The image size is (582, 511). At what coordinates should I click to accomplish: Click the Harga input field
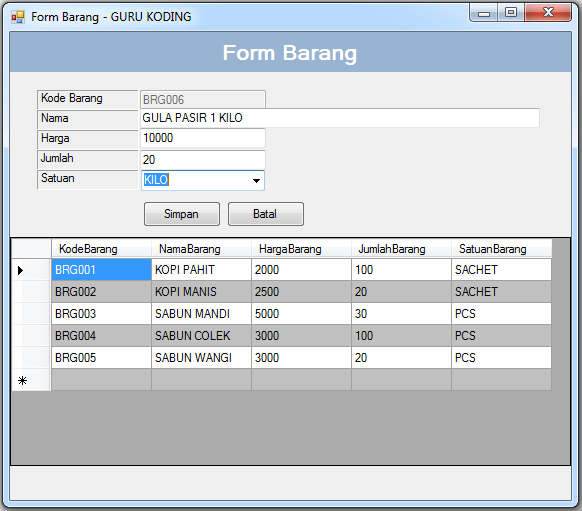[203, 138]
